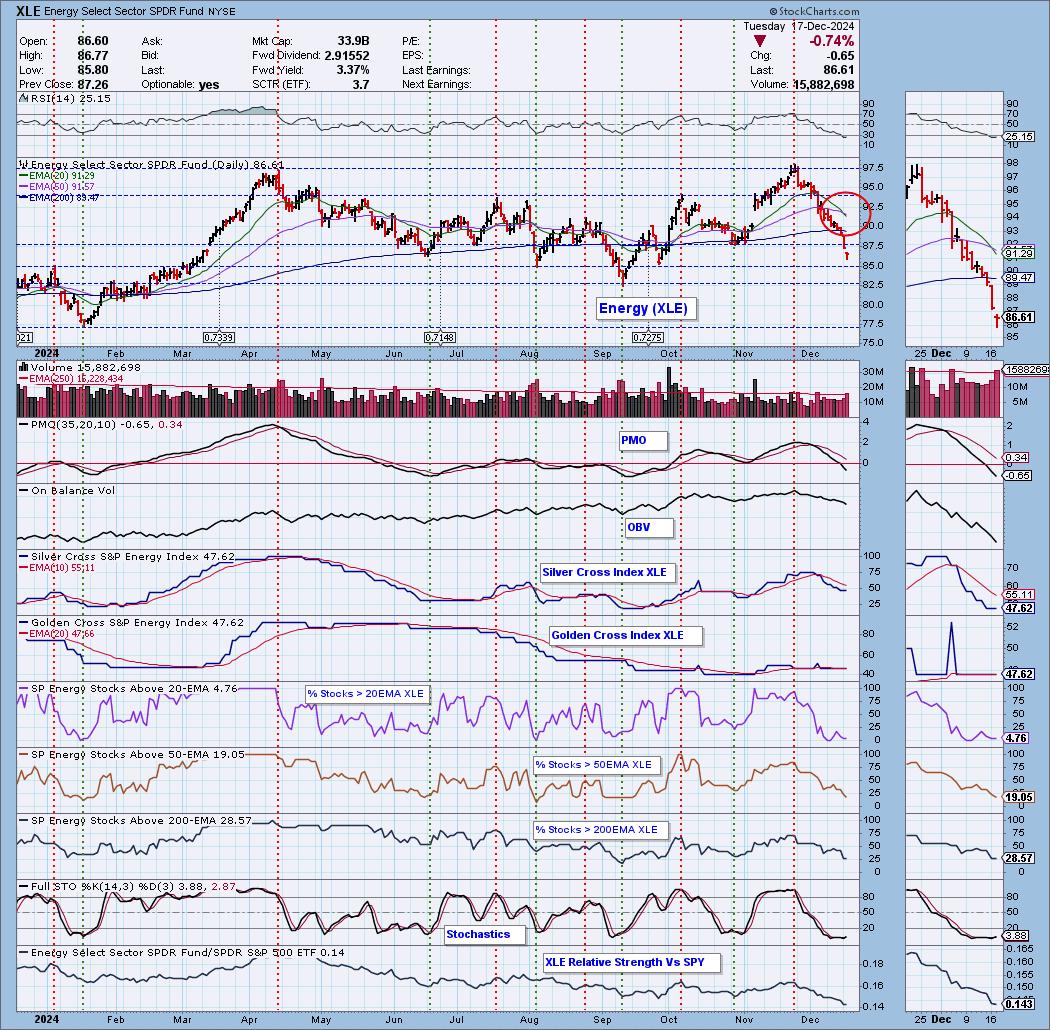Click the % Stocks > 200EMA XLE label
The width and height of the screenshot is (1050, 1030).
tap(601, 830)
